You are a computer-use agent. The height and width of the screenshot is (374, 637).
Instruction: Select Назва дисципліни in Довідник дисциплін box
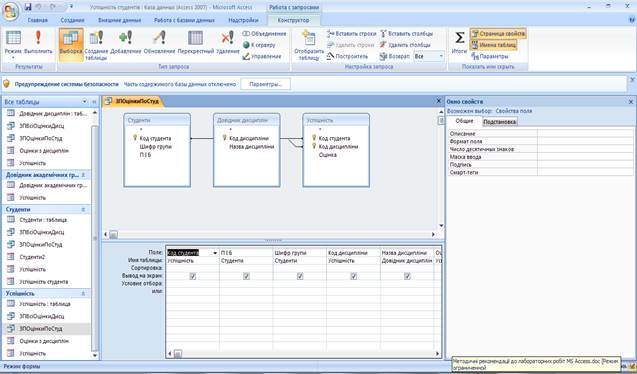point(251,146)
